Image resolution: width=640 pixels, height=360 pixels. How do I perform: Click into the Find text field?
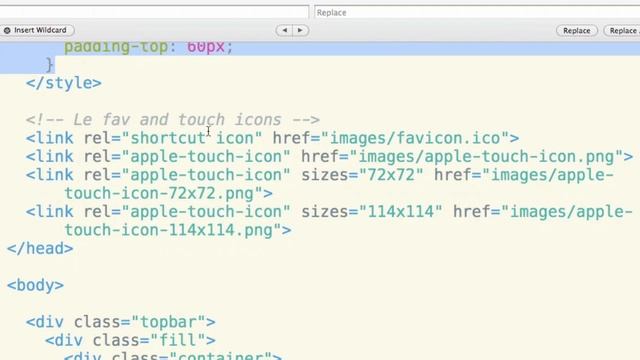pyautogui.click(x=154, y=13)
